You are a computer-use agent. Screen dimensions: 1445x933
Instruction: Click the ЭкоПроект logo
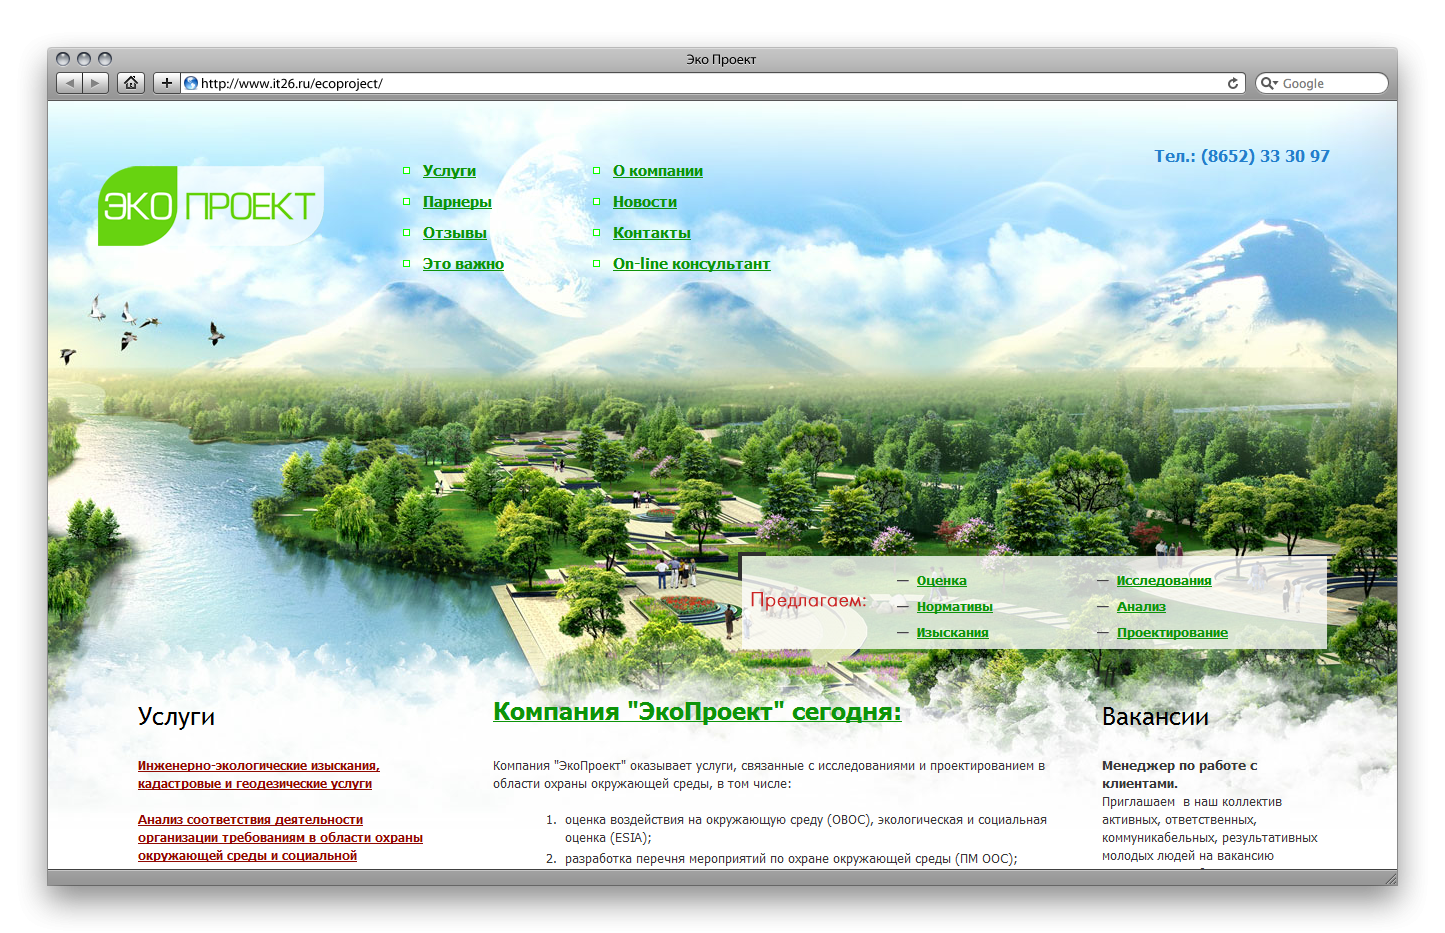(210, 206)
